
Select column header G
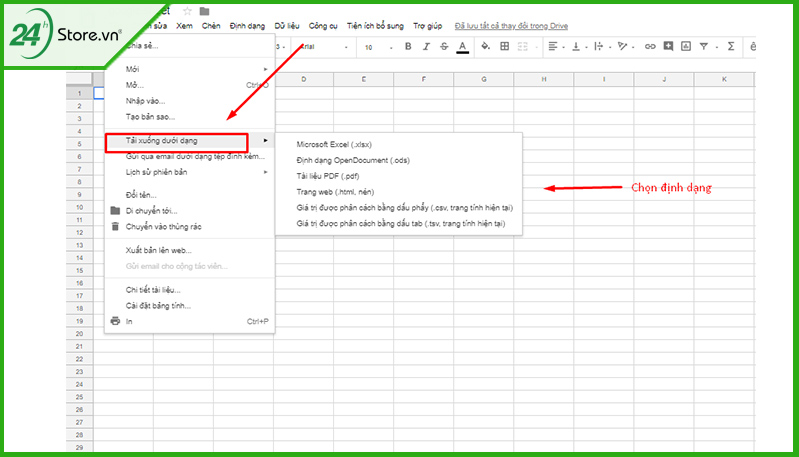coord(484,79)
